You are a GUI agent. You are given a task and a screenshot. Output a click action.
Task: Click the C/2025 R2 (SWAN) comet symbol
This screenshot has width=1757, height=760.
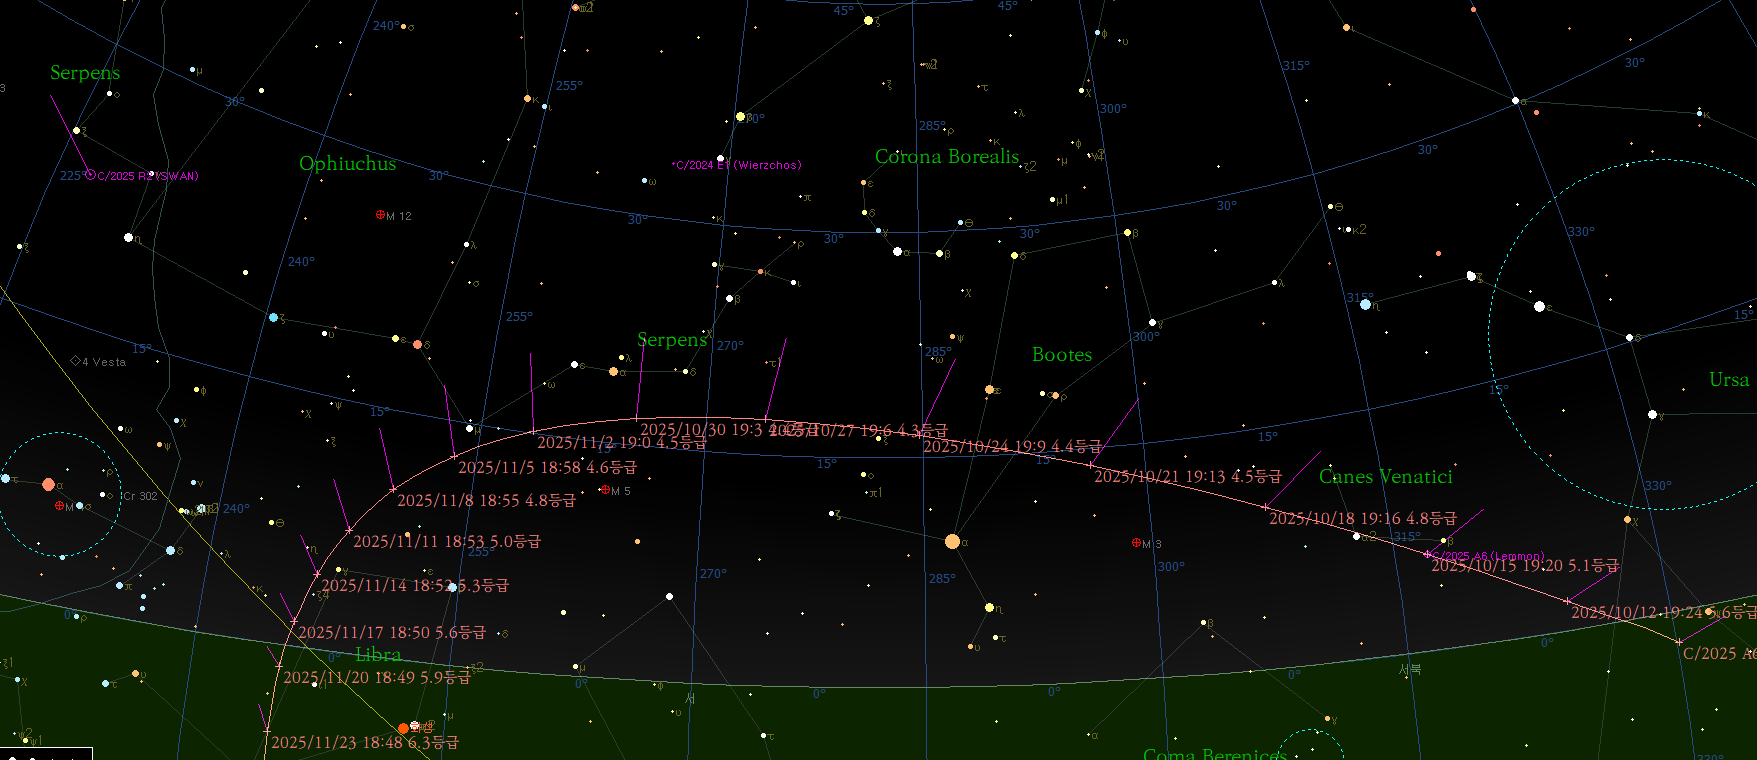(x=91, y=175)
